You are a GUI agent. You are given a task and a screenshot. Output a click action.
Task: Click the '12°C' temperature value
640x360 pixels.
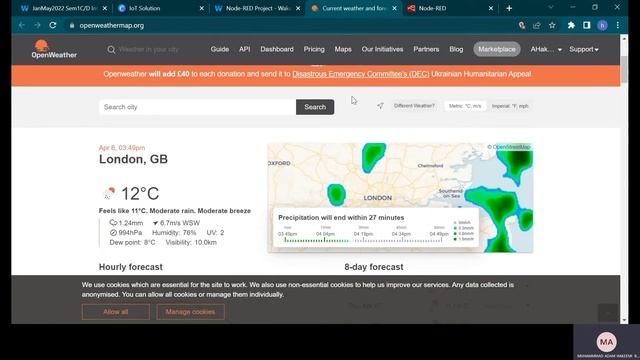coord(140,193)
